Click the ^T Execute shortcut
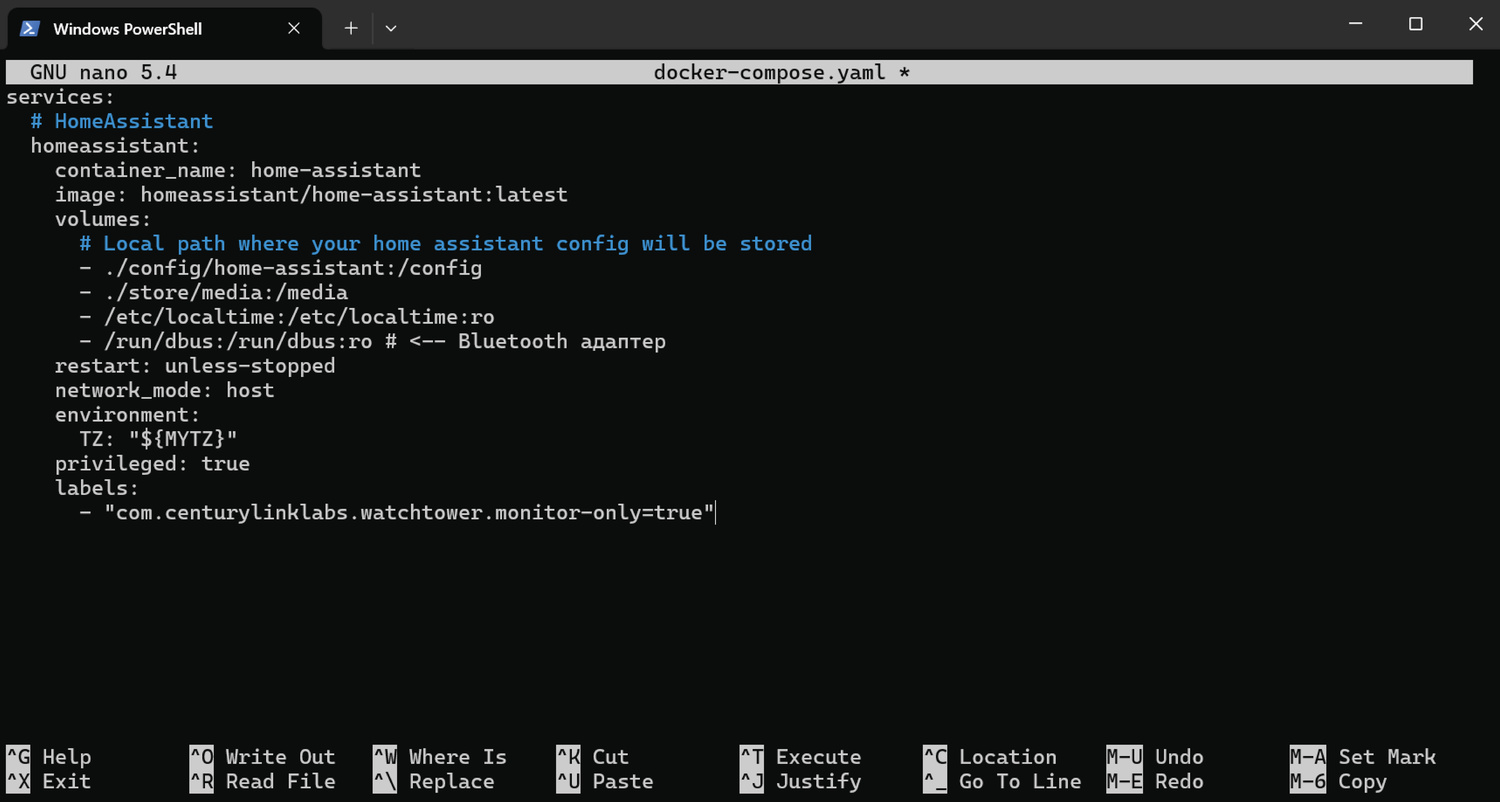This screenshot has width=1500, height=802. [x=800, y=757]
